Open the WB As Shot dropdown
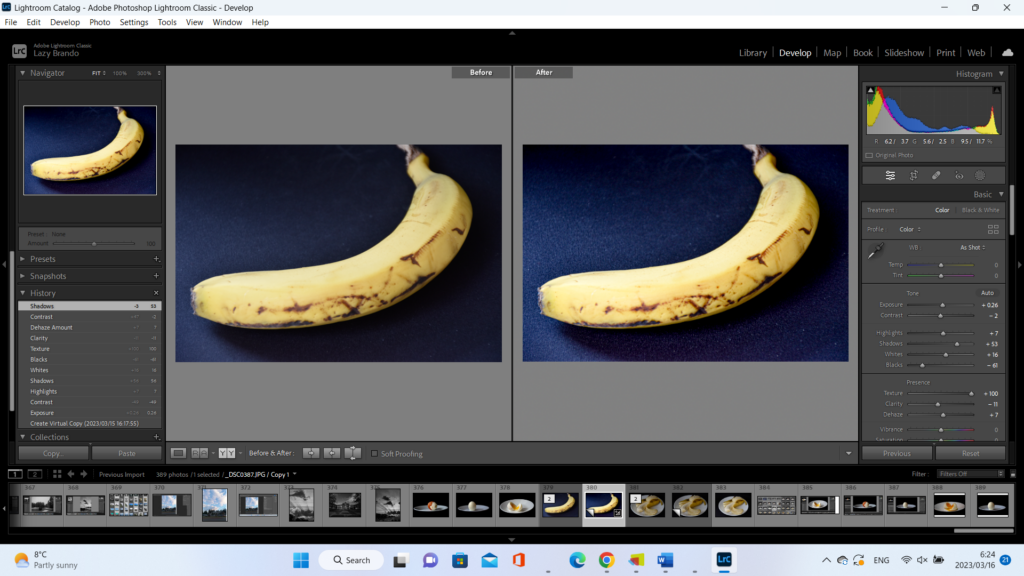1024x576 pixels. pos(972,247)
